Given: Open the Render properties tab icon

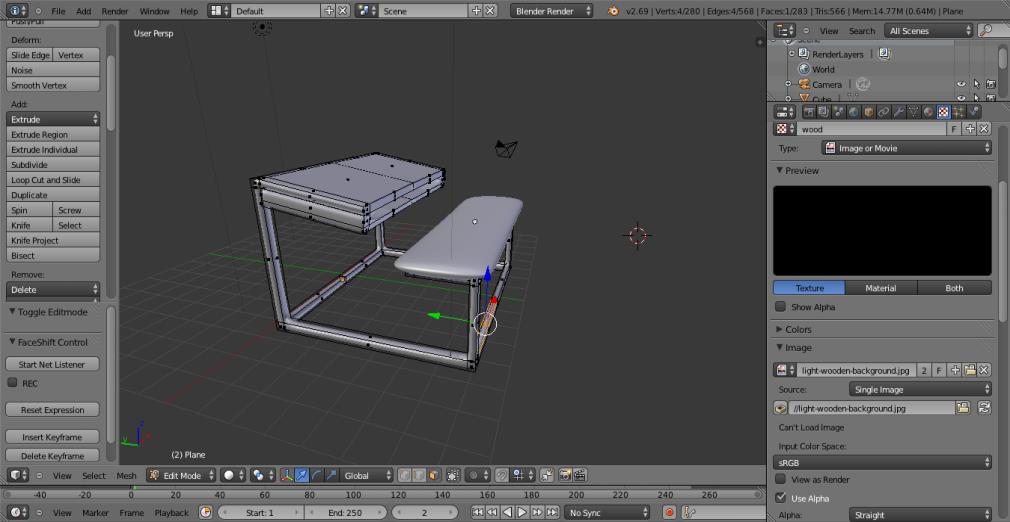Looking at the screenshot, I should point(809,112).
